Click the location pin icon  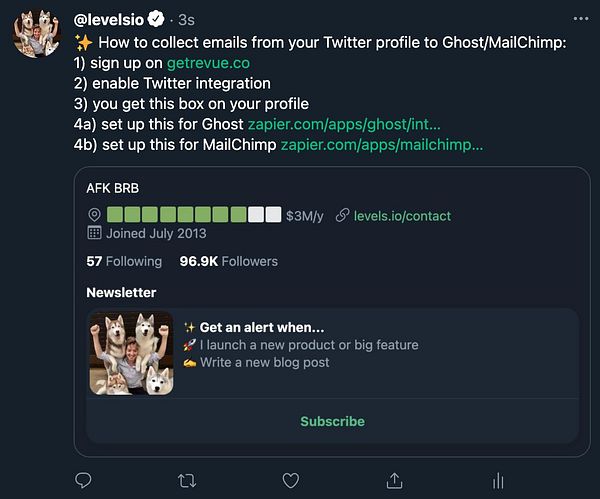[95, 215]
